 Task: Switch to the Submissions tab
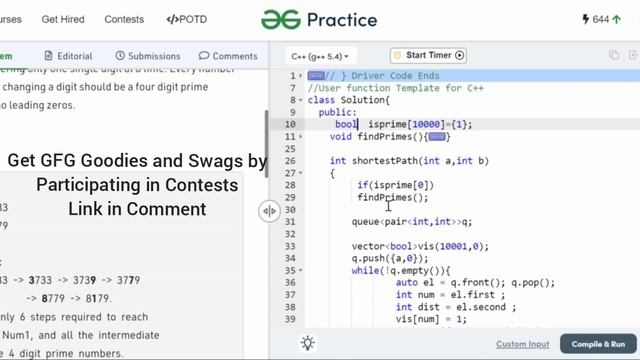point(148,56)
